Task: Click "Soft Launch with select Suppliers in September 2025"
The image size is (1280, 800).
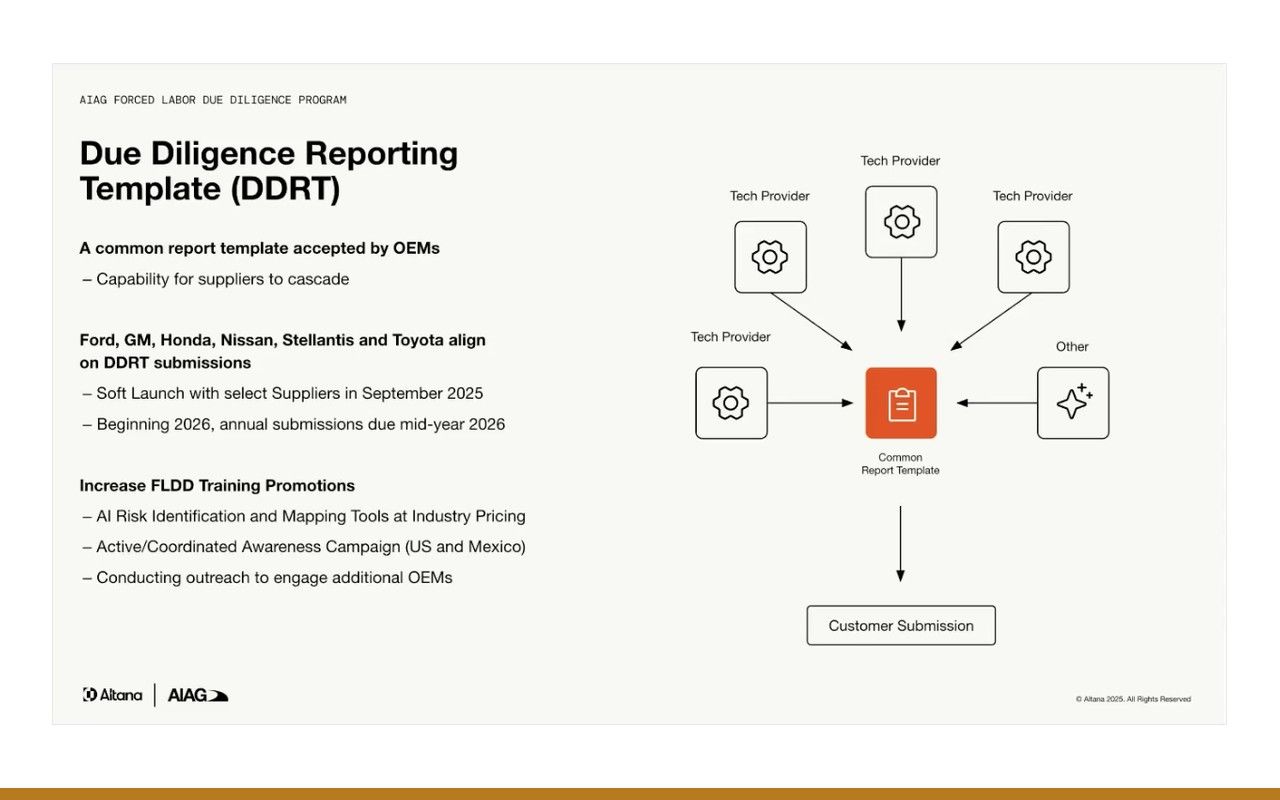Action: point(283,393)
